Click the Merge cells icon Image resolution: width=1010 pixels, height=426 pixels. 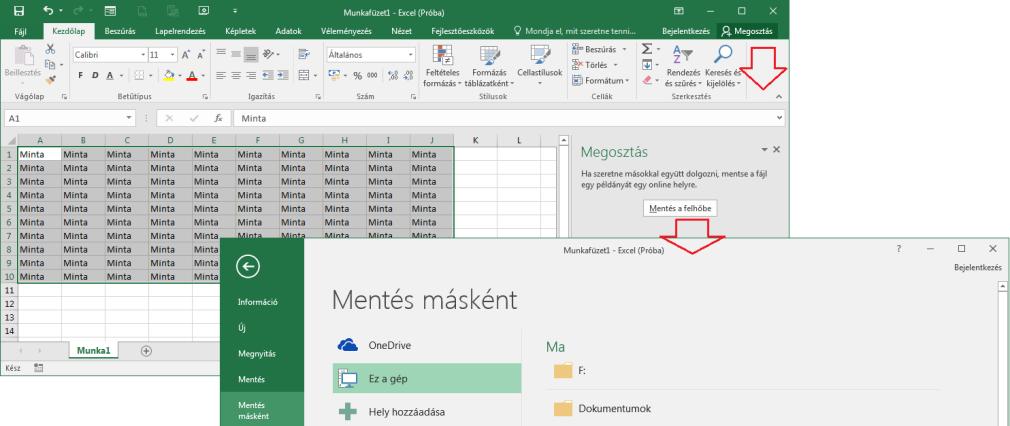pos(304,75)
